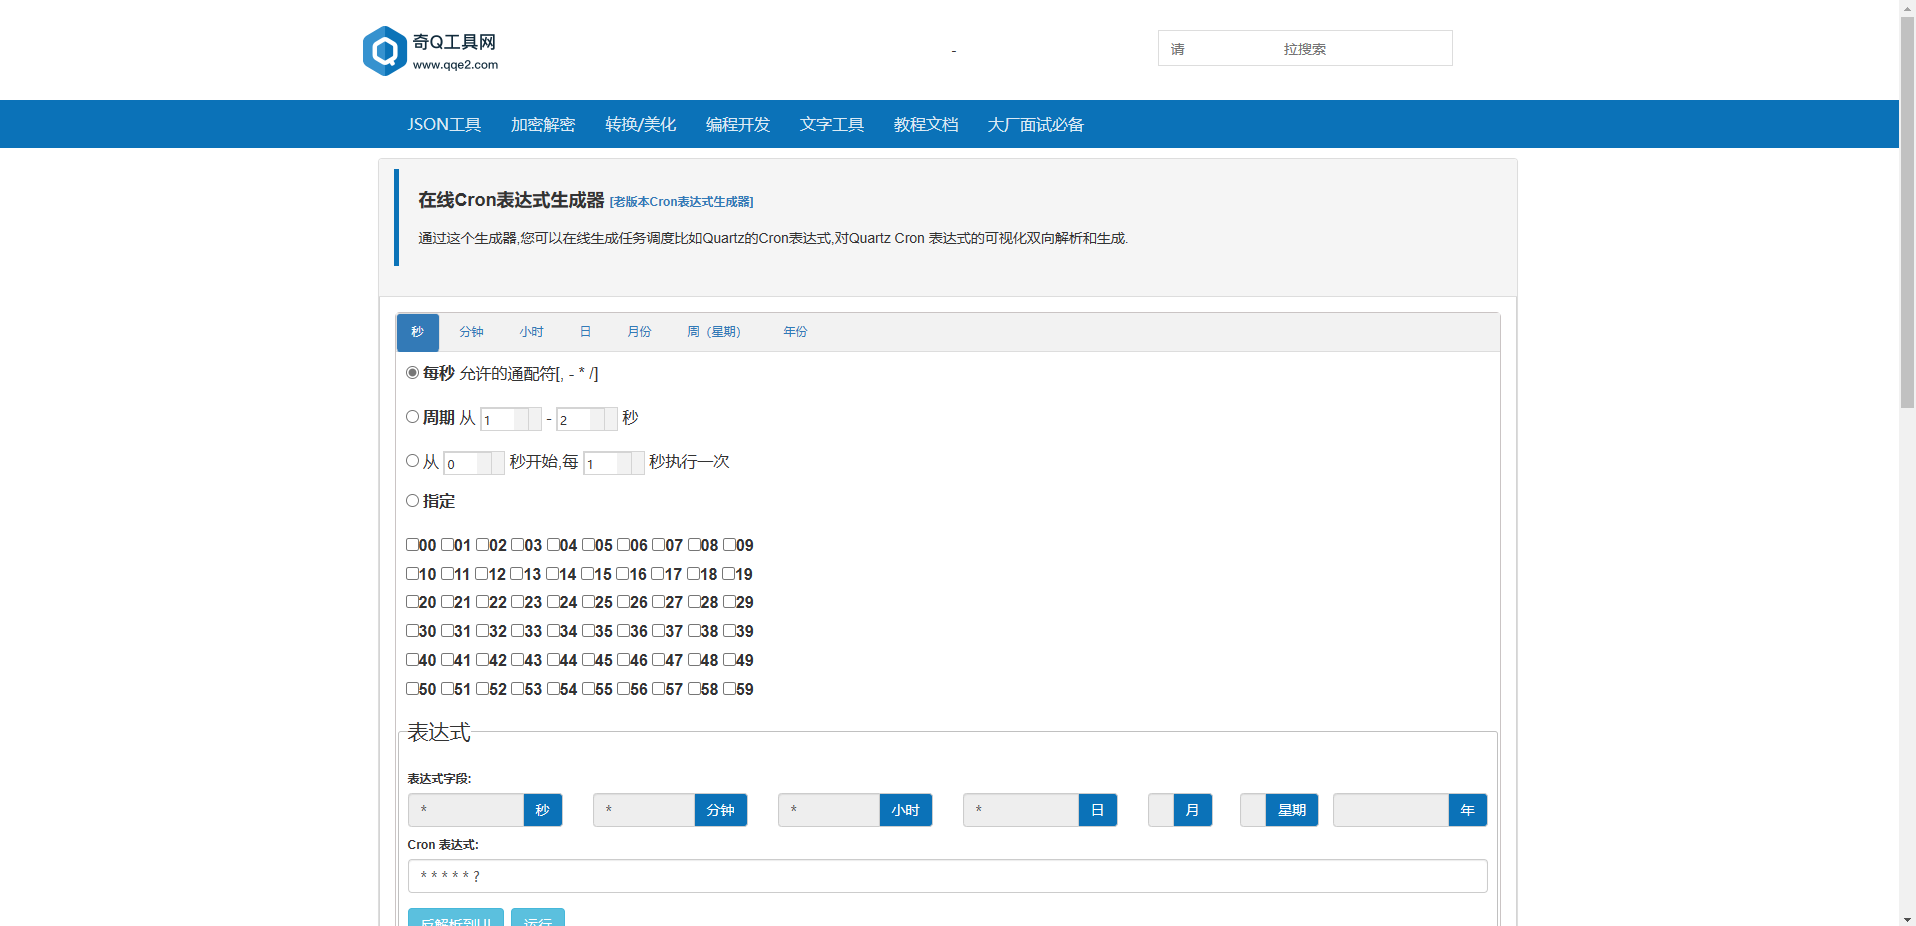1916x926 pixels.
Task: Check the 15 seconds checkbox
Action: point(588,574)
